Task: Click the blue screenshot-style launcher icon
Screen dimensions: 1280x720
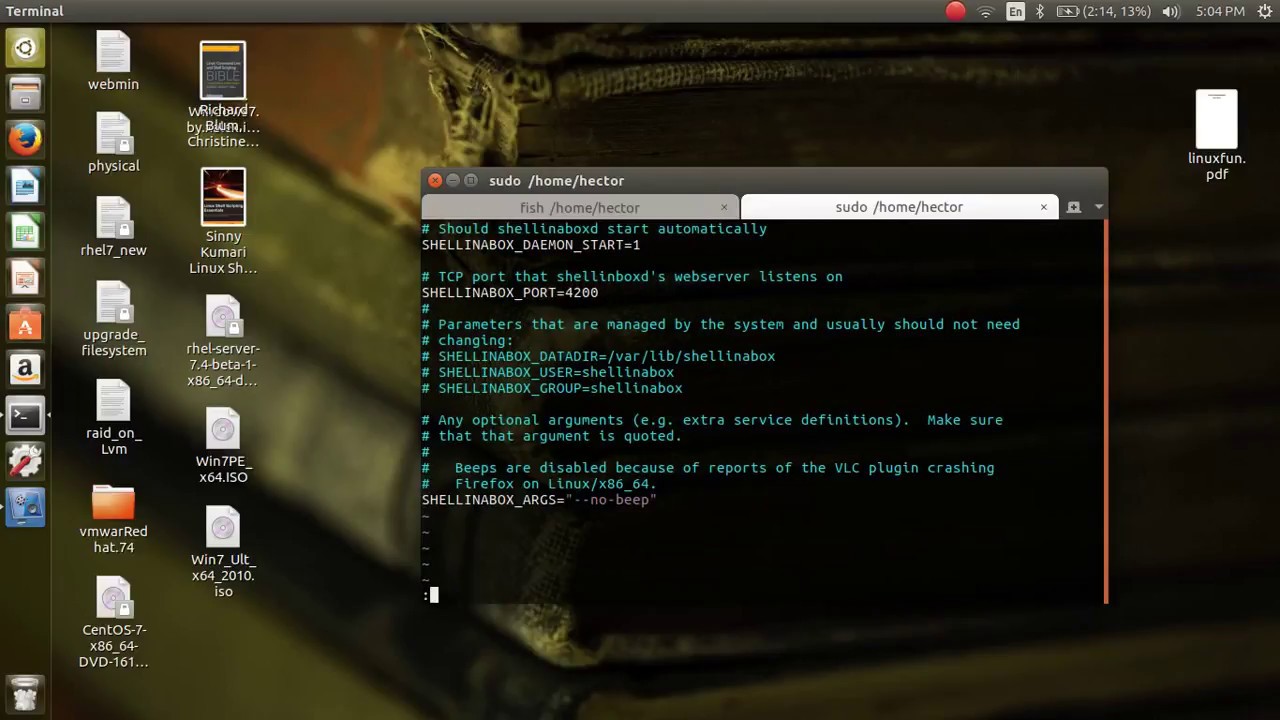Action: click(x=25, y=508)
